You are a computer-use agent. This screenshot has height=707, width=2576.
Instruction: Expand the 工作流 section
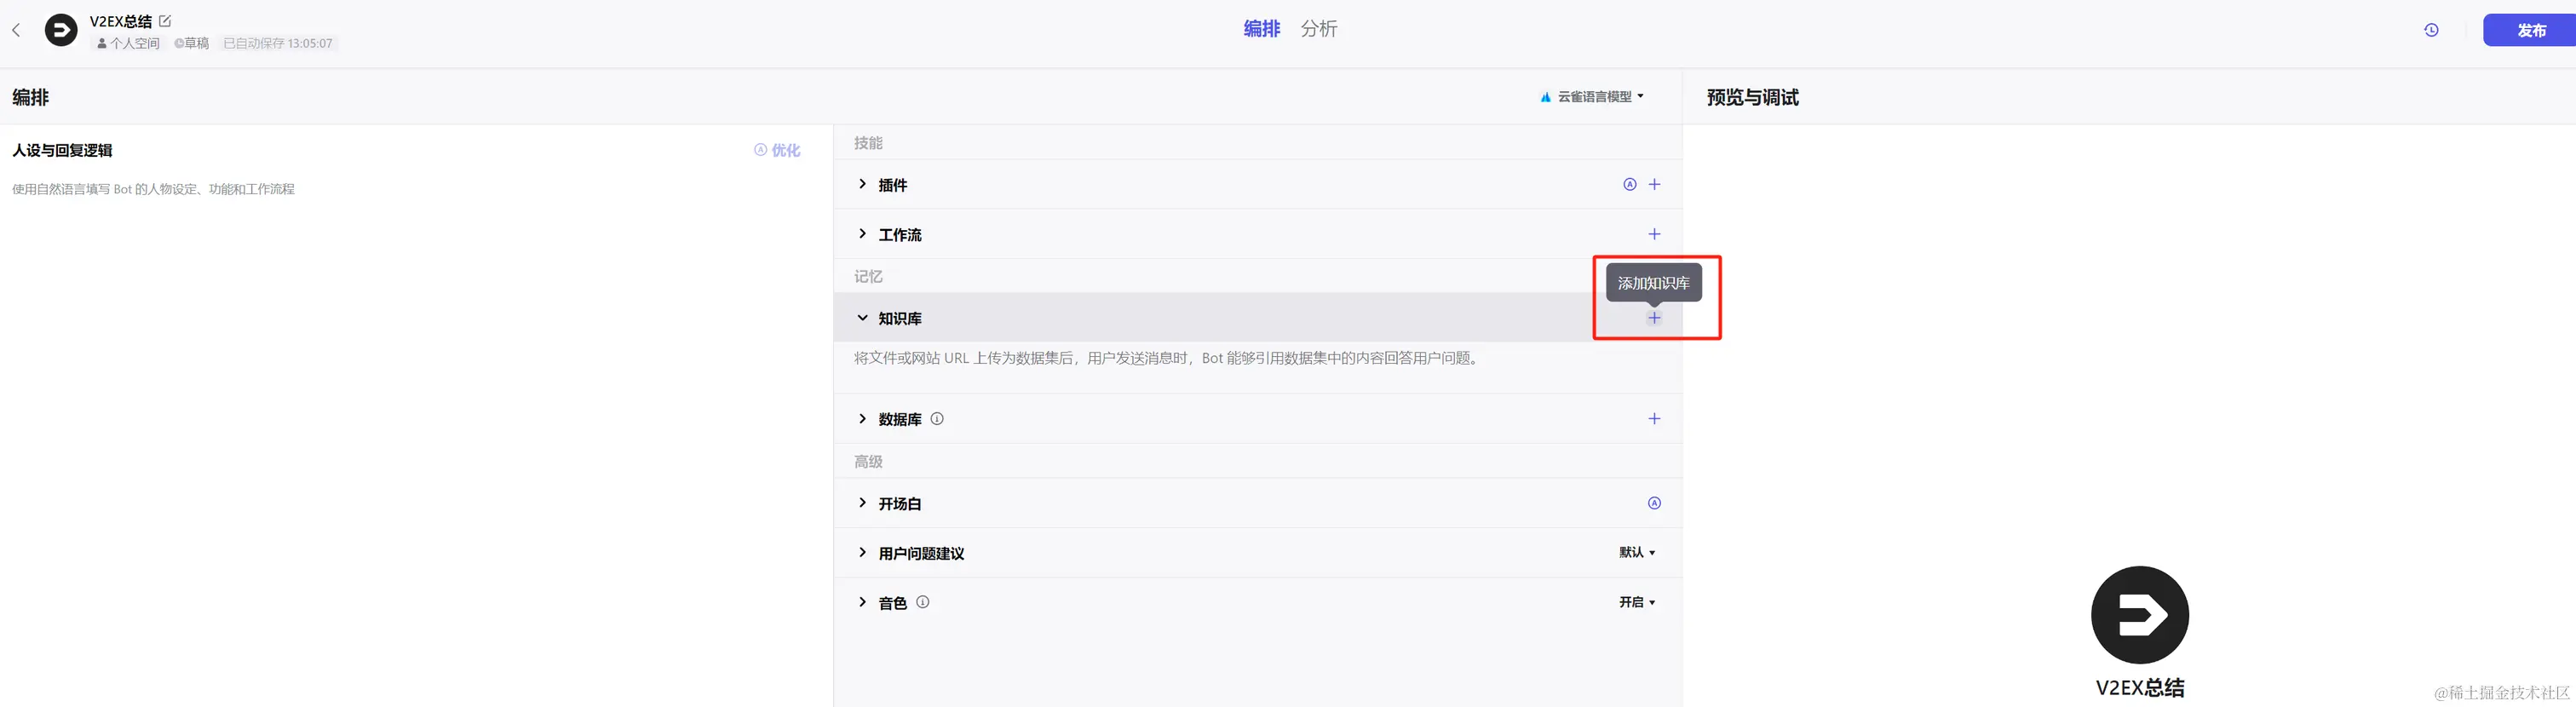click(862, 234)
